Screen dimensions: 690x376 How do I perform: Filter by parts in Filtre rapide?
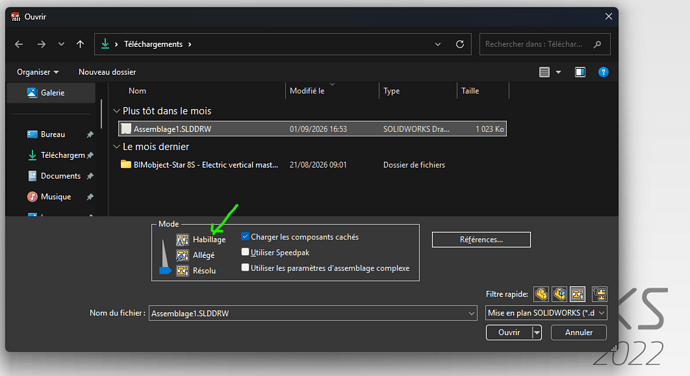point(541,294)
